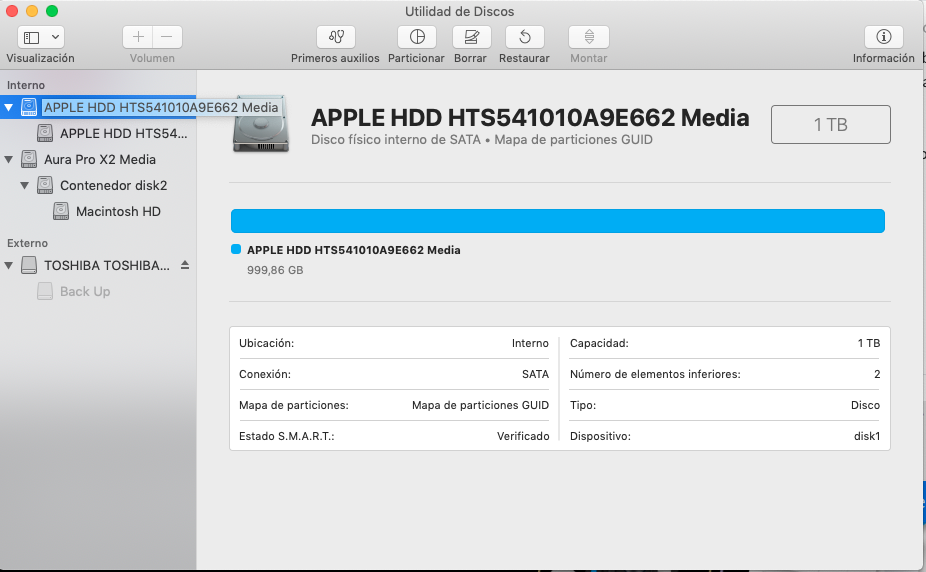Select Aura Pro X2 Media disk
This screenshot has width=926, height=572.
click(x=98, y=159)
